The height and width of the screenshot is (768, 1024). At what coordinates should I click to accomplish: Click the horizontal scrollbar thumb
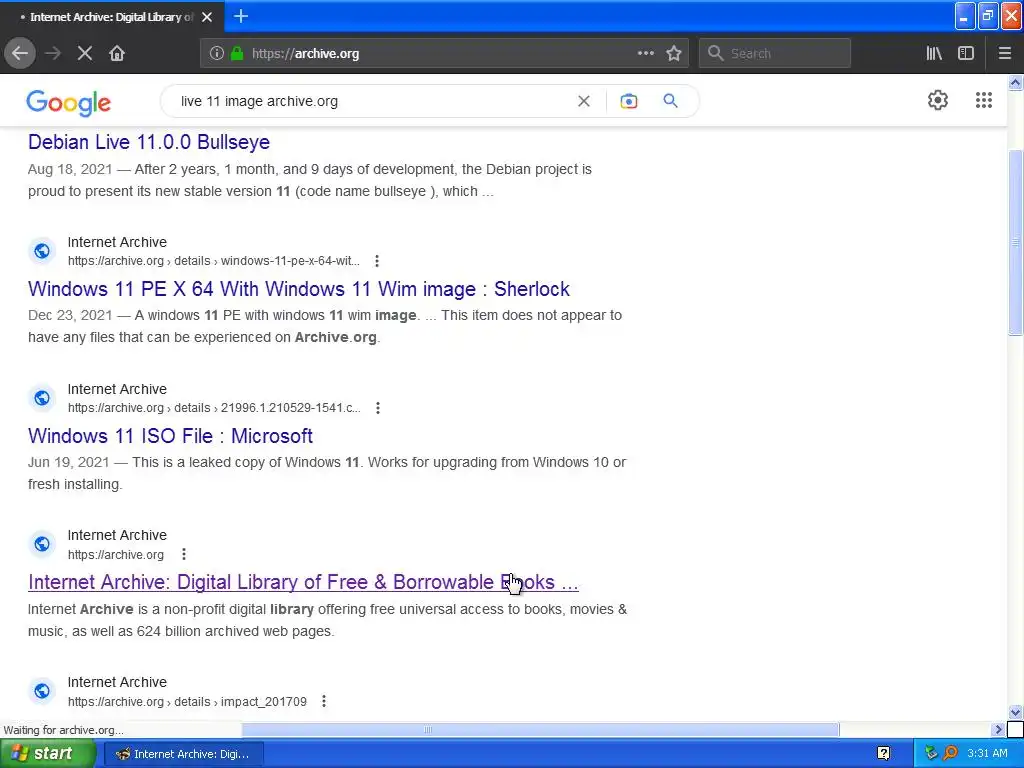click(x=540, y=729)
